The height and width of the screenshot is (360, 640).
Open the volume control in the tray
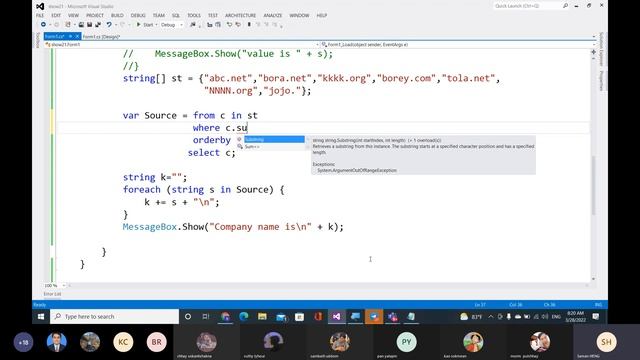[x=545, y=317]
